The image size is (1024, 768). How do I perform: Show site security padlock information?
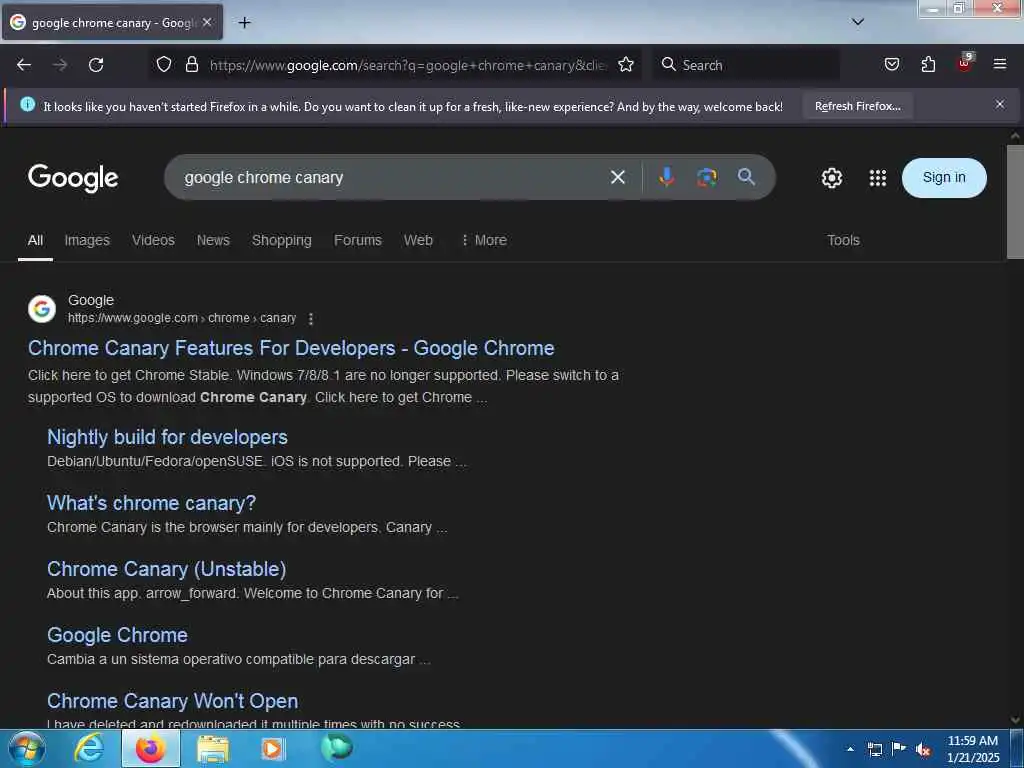(x=191, y=64)
